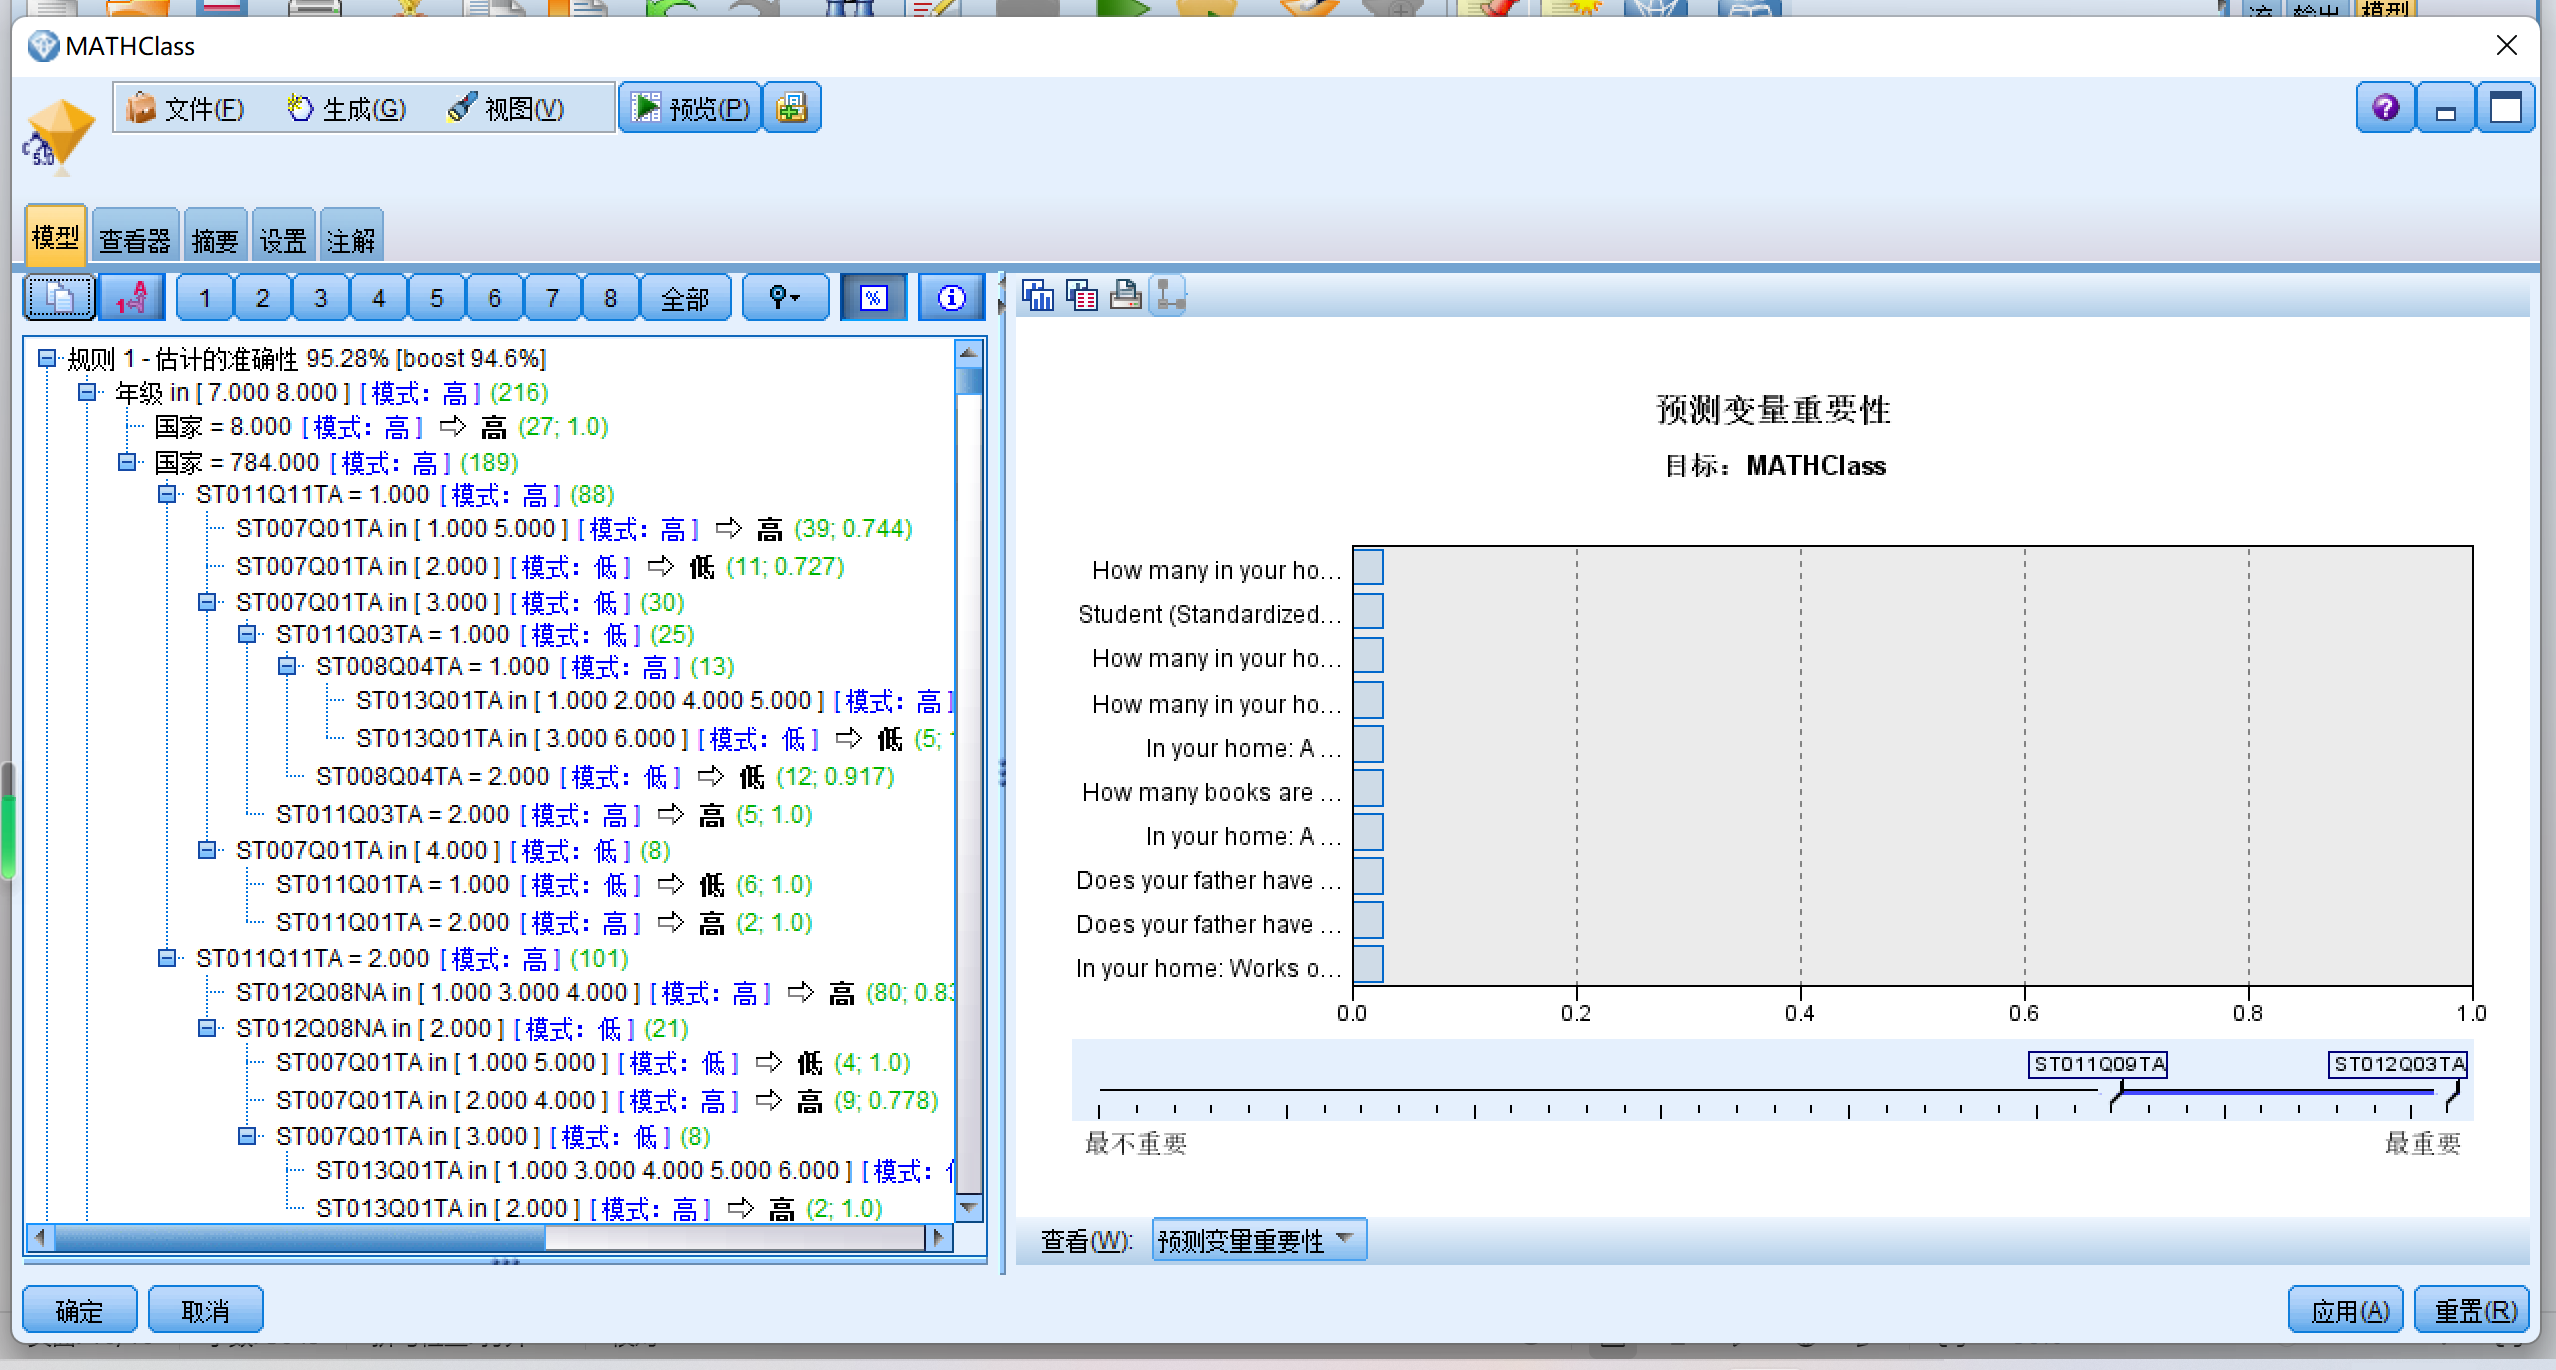The width and height of the screenshot is (2556, 1370).
Task: Show tree level 2 button
Action: point(263,298)
